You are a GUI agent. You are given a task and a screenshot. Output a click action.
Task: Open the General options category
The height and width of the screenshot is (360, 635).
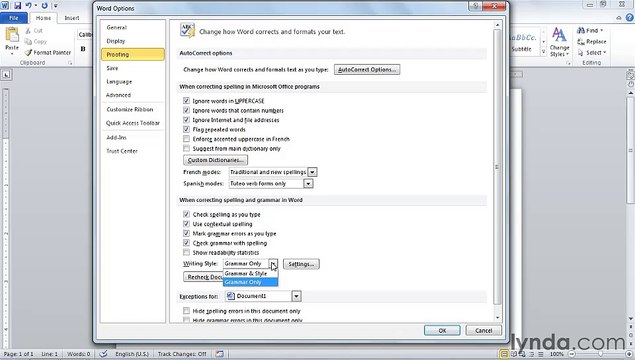point(133,28)
